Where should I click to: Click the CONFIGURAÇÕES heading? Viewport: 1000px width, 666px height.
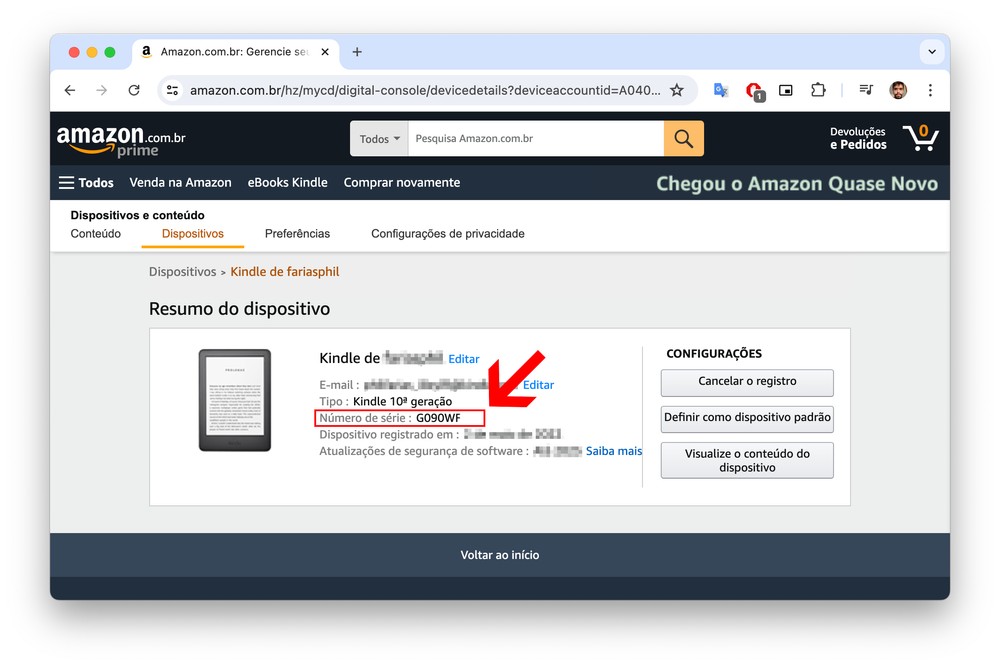point(714,354)
